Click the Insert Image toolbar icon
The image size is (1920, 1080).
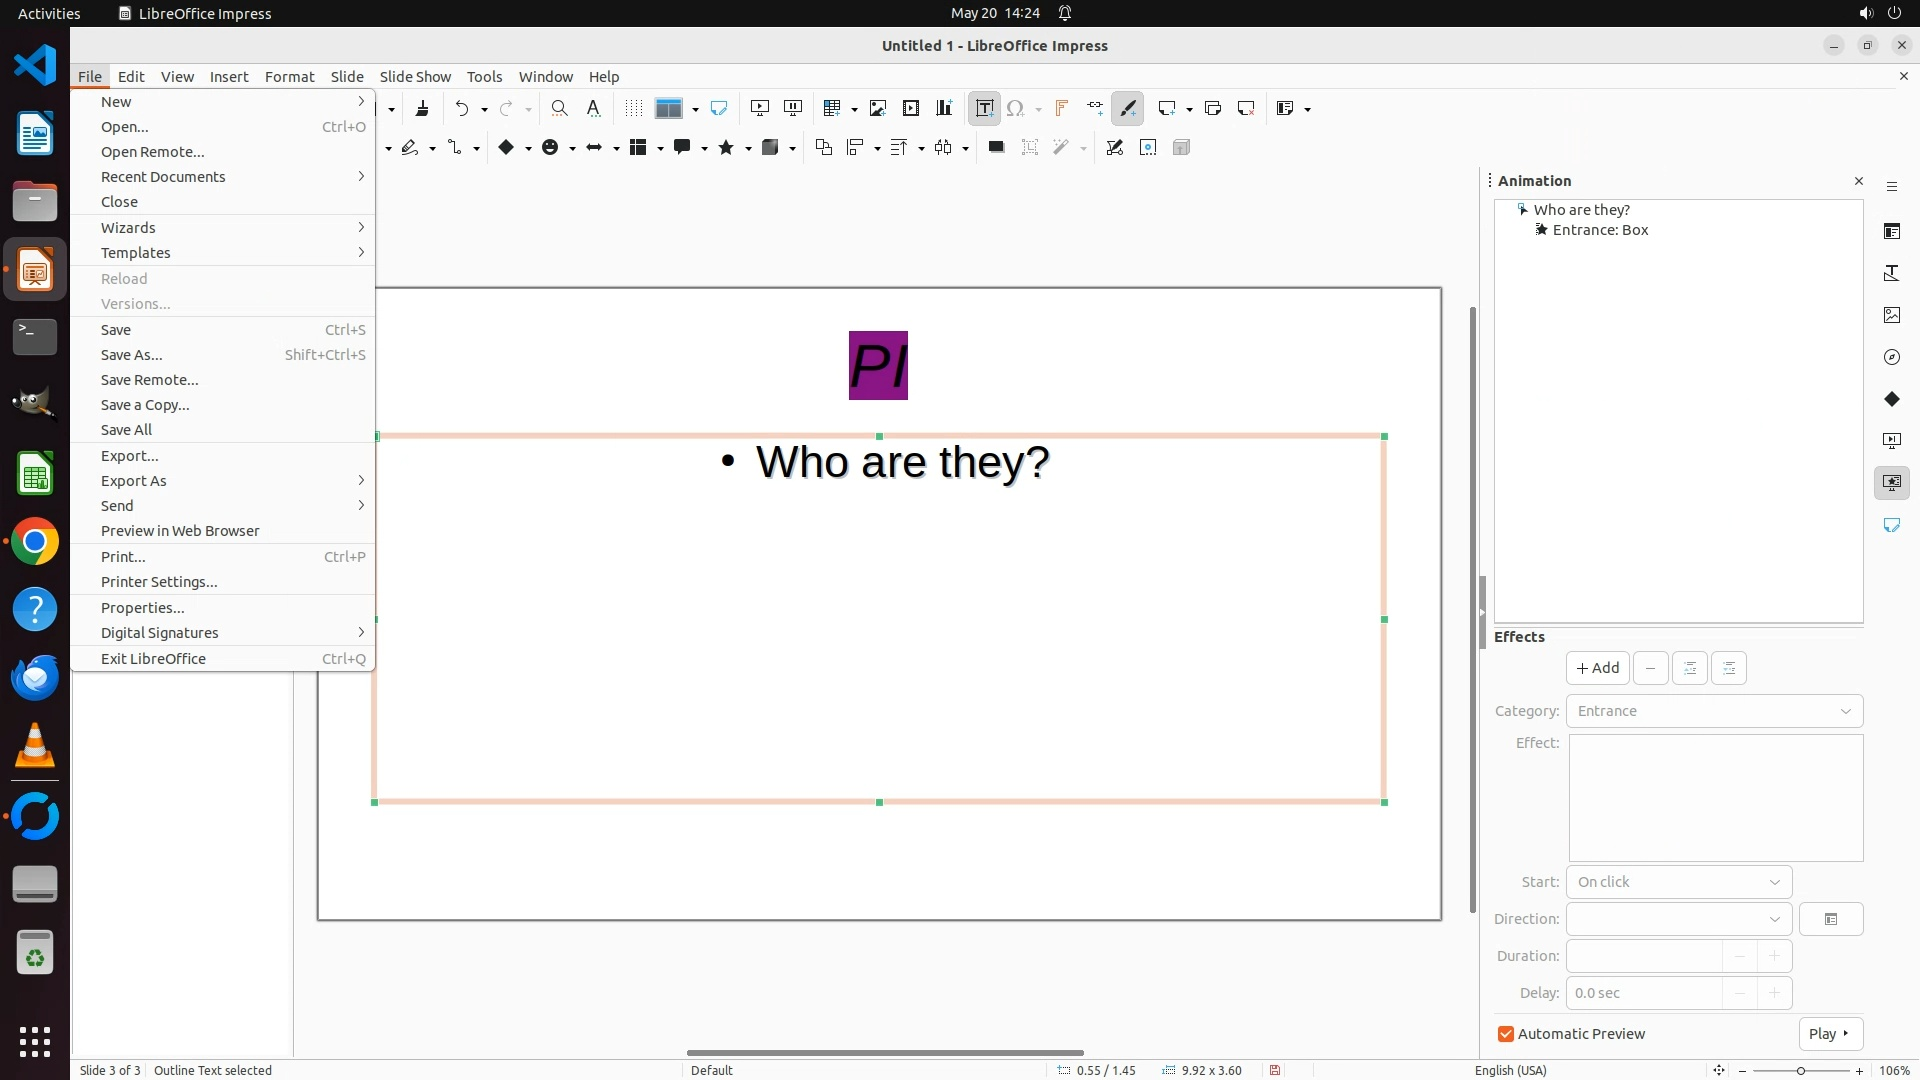877,109
